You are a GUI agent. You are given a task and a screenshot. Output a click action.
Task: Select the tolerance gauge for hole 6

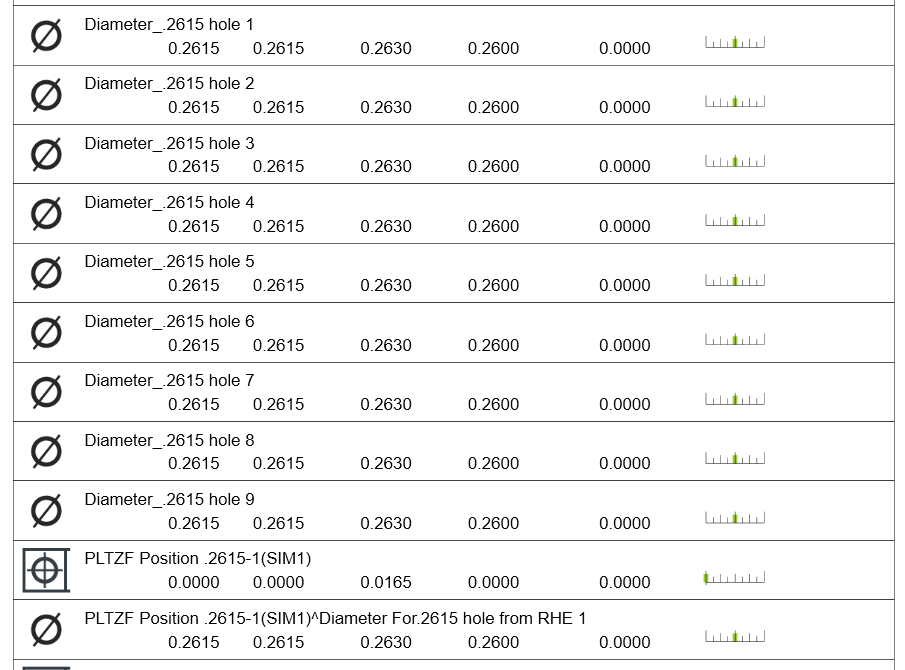[x=735, y=340]
